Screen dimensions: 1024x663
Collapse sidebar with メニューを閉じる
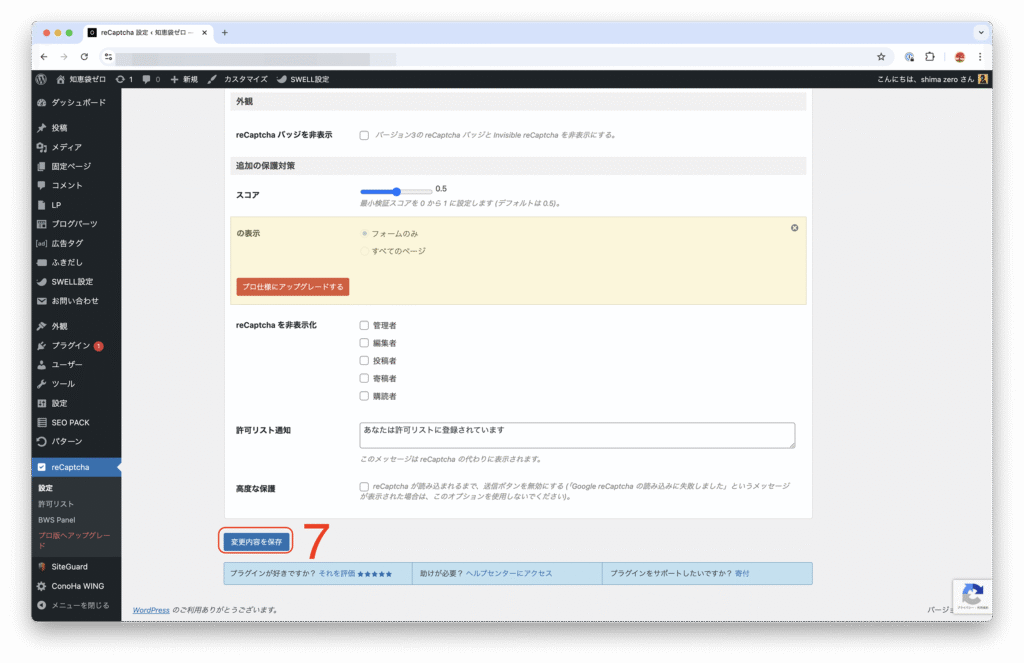coord(76,606)
